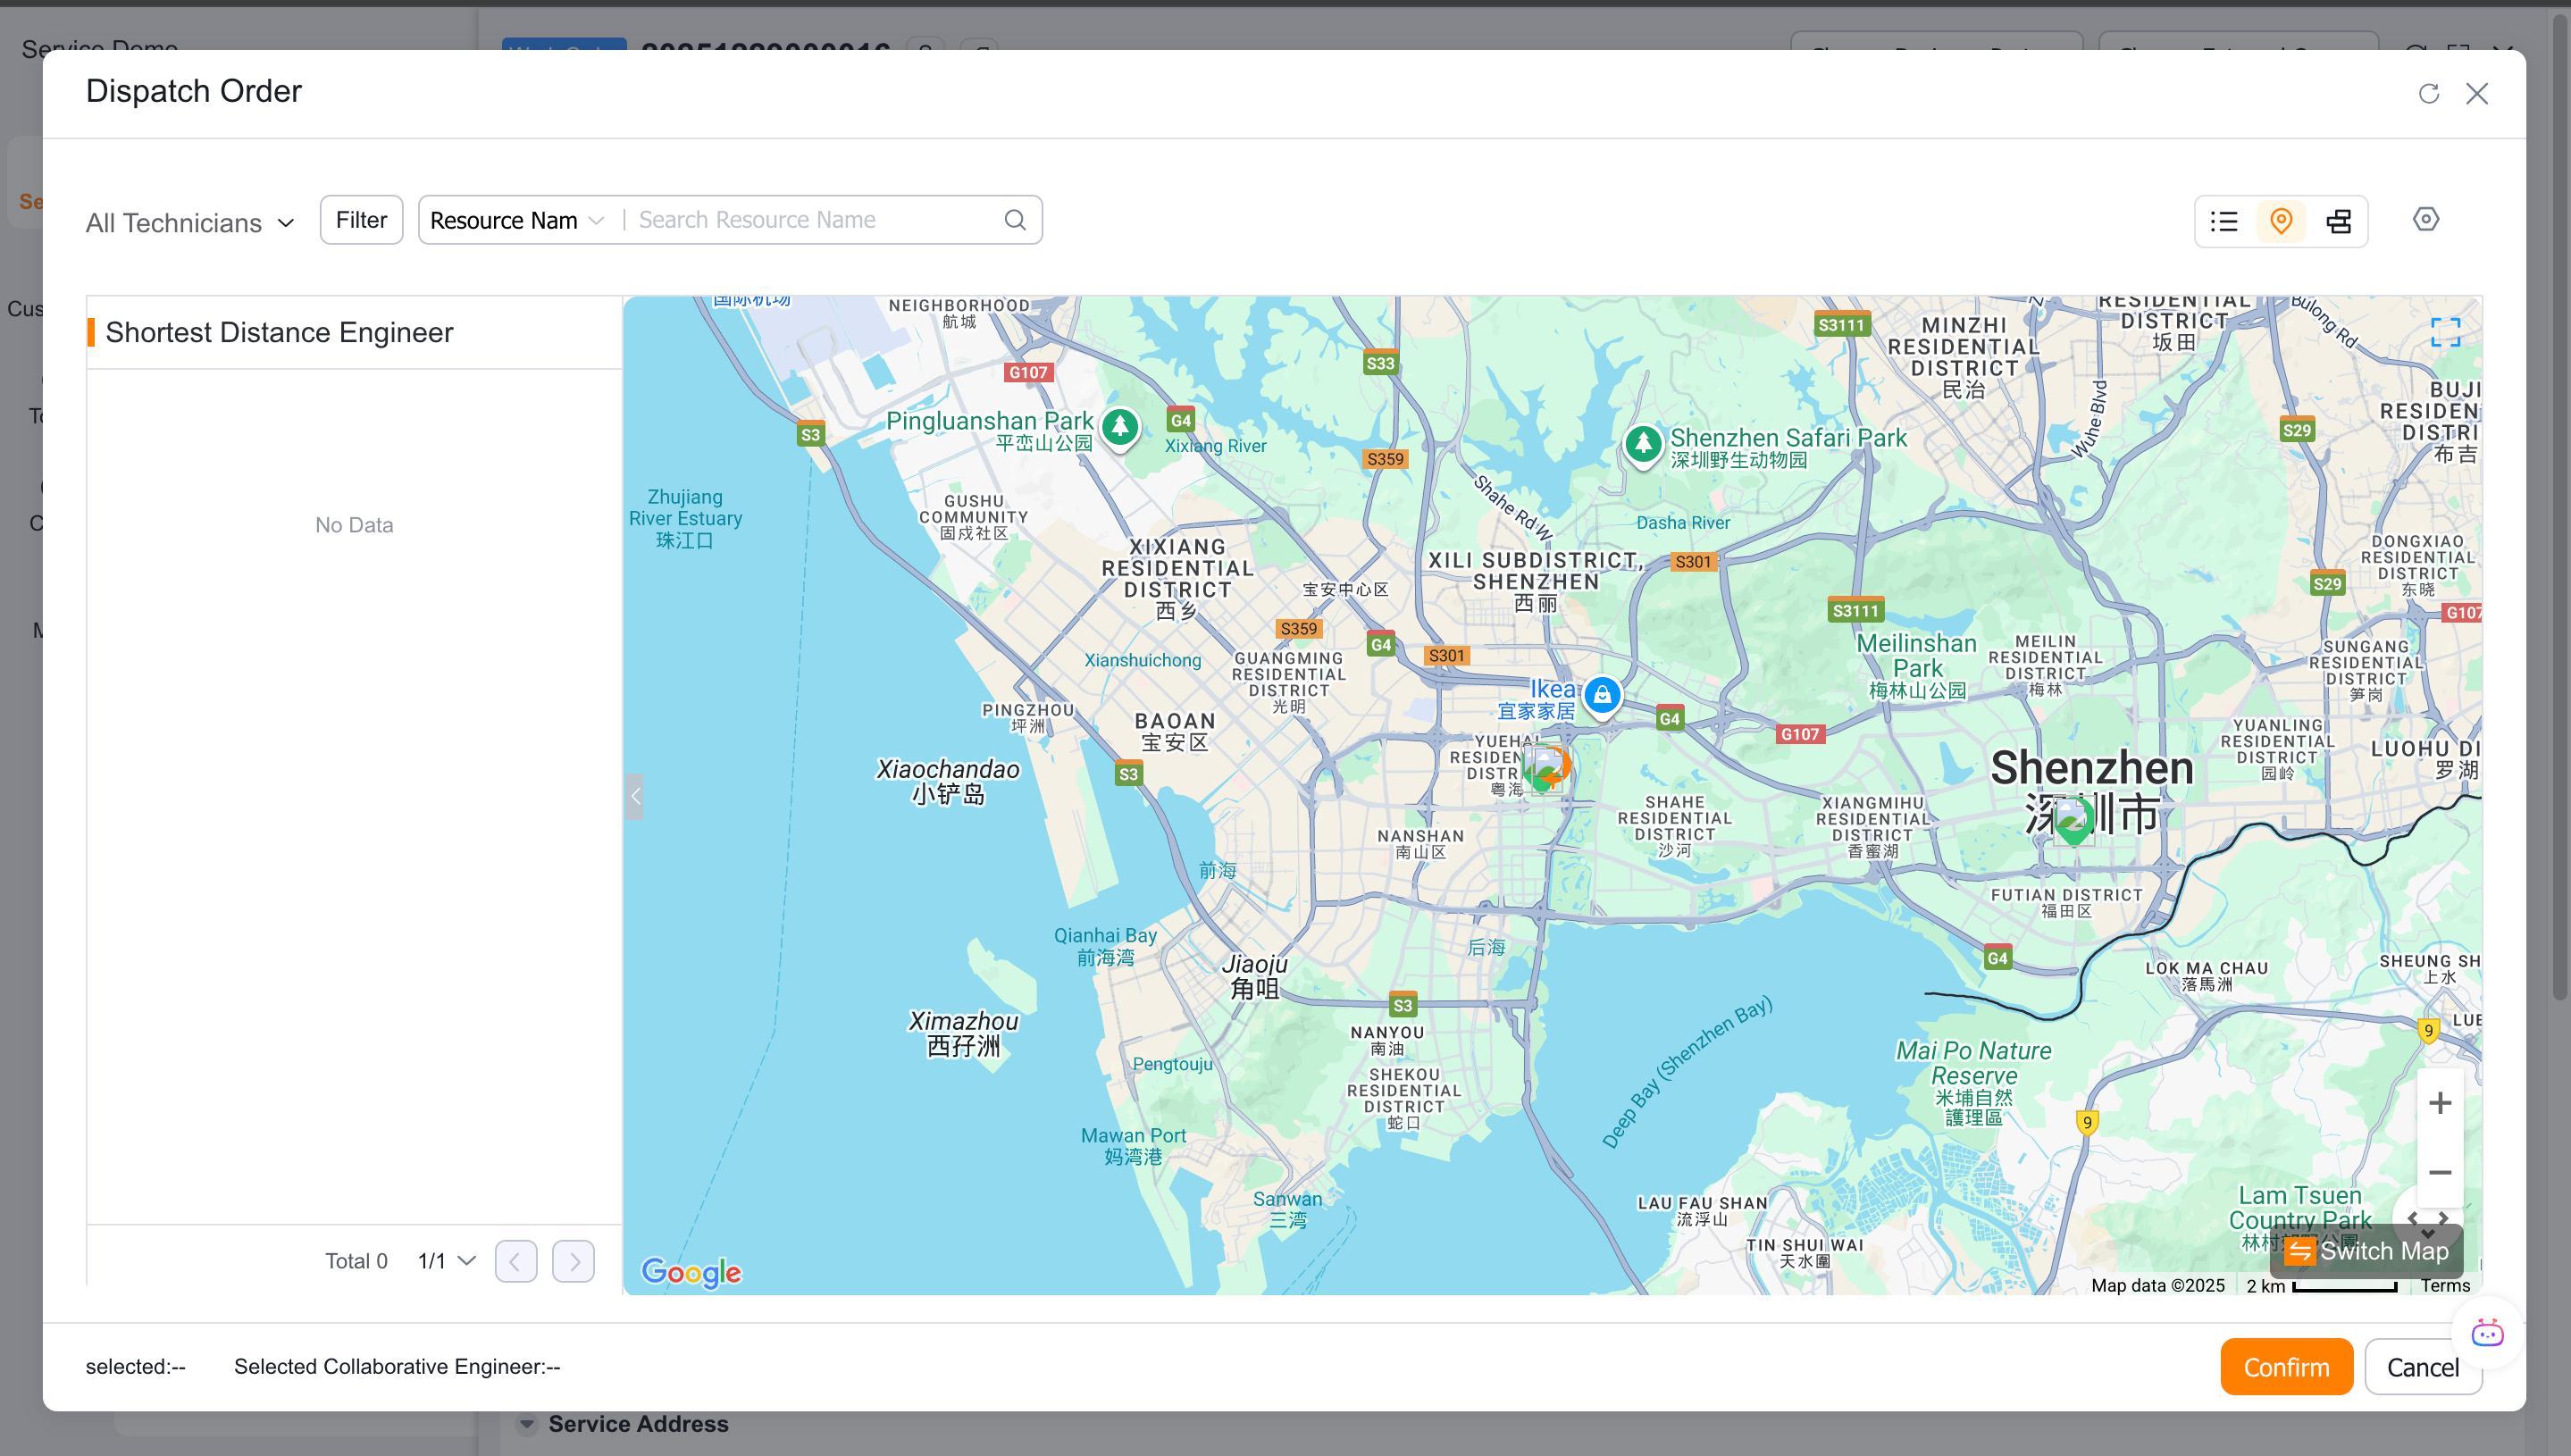
Task: Open page selector 1/1 dropdown
Action: [x=446, y=1261]
